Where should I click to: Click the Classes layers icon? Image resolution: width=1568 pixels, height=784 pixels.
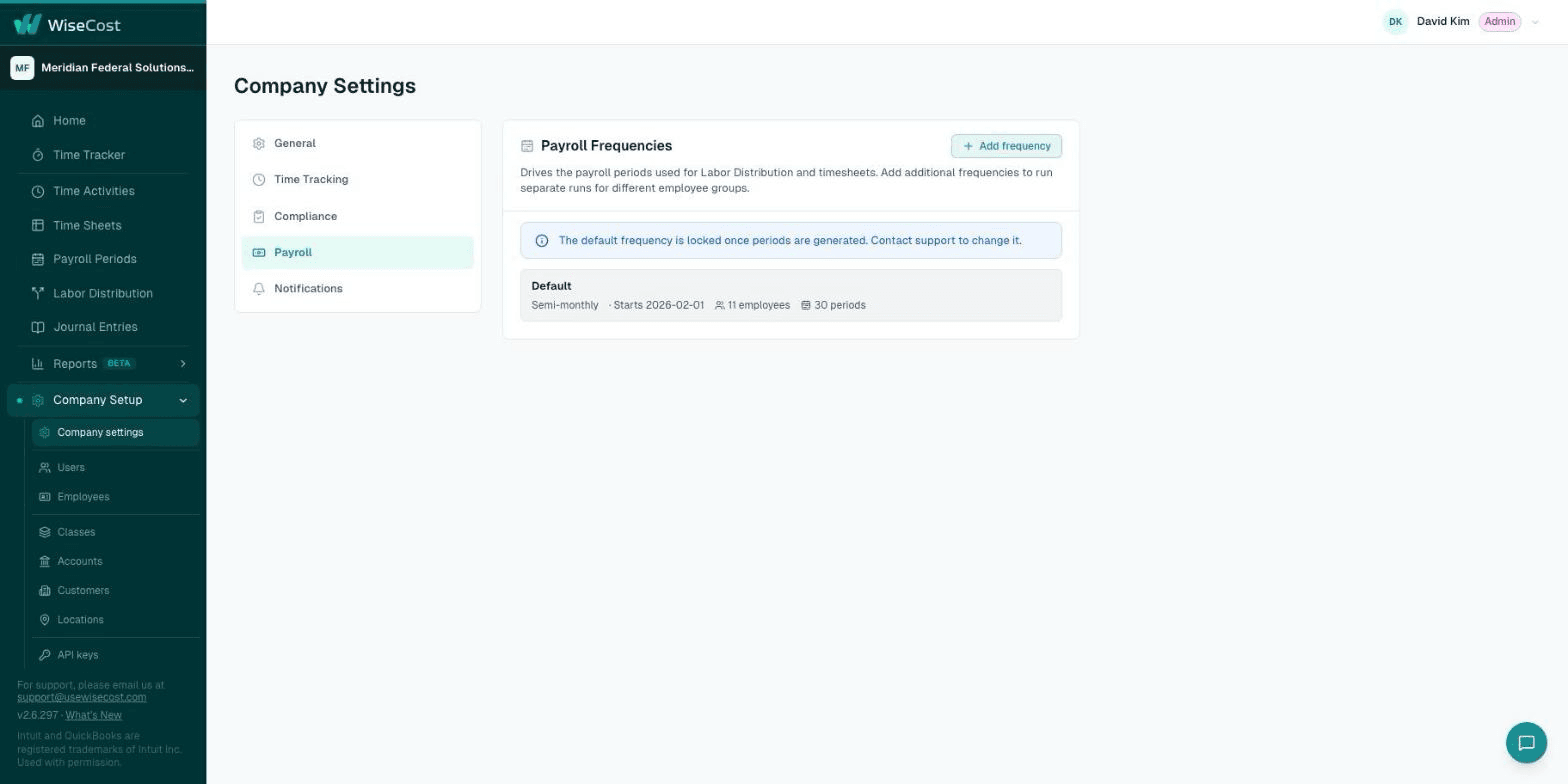point(44,532)
